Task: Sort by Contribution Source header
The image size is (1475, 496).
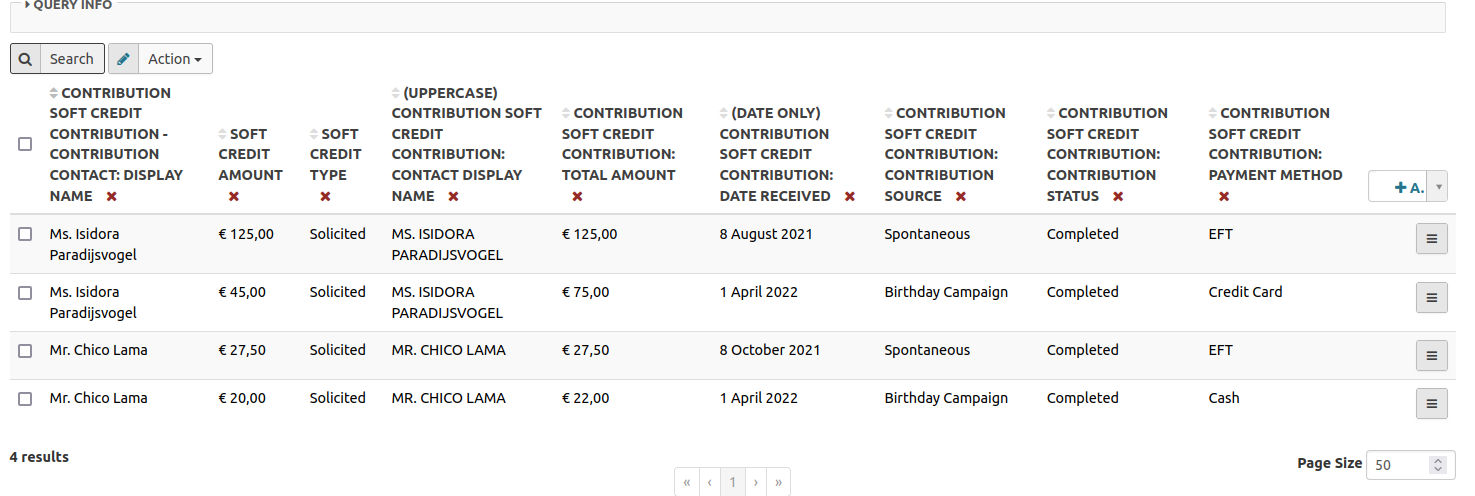Action: (x=944, y=154)
